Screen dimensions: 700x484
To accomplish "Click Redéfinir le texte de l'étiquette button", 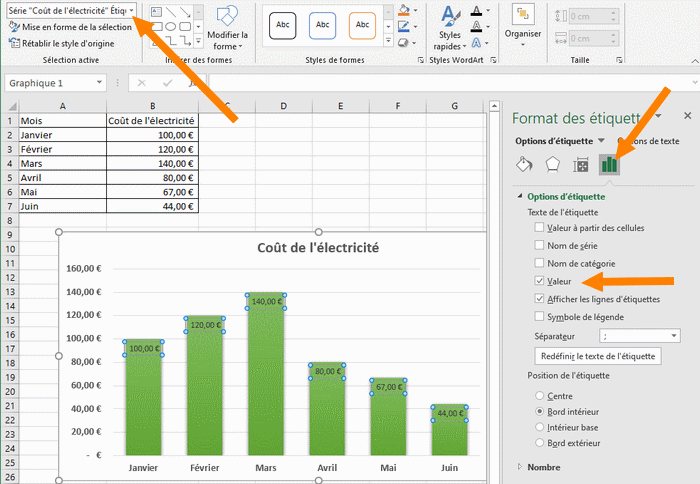I will click(x=598, y=356).
